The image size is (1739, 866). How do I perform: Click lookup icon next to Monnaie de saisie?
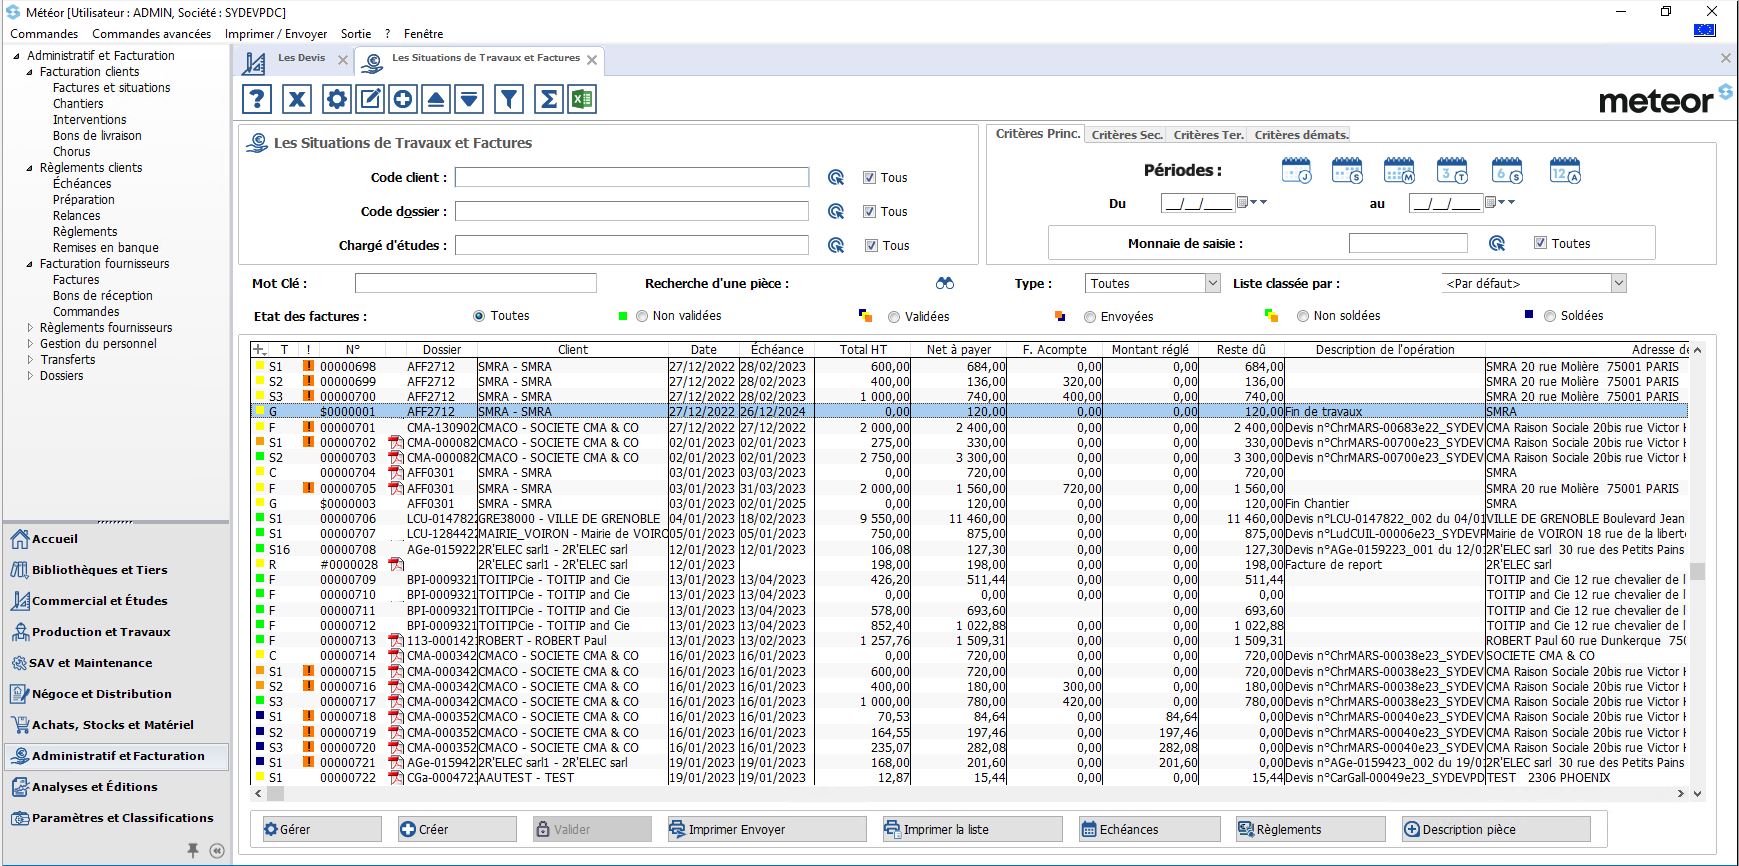(1497, 243)
